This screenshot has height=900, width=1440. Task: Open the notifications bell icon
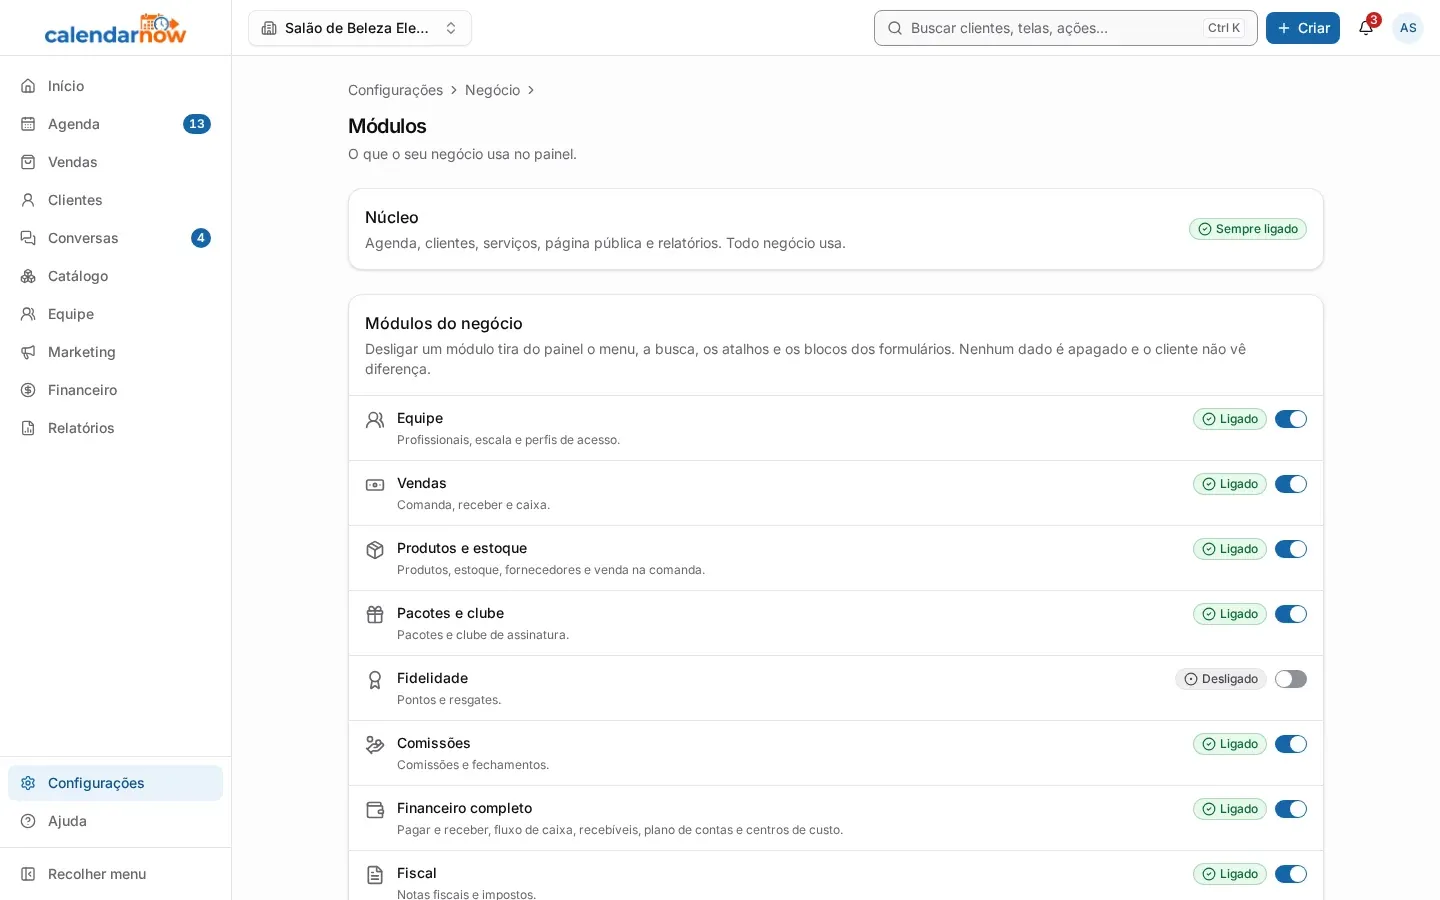(x=1366, y=28)
